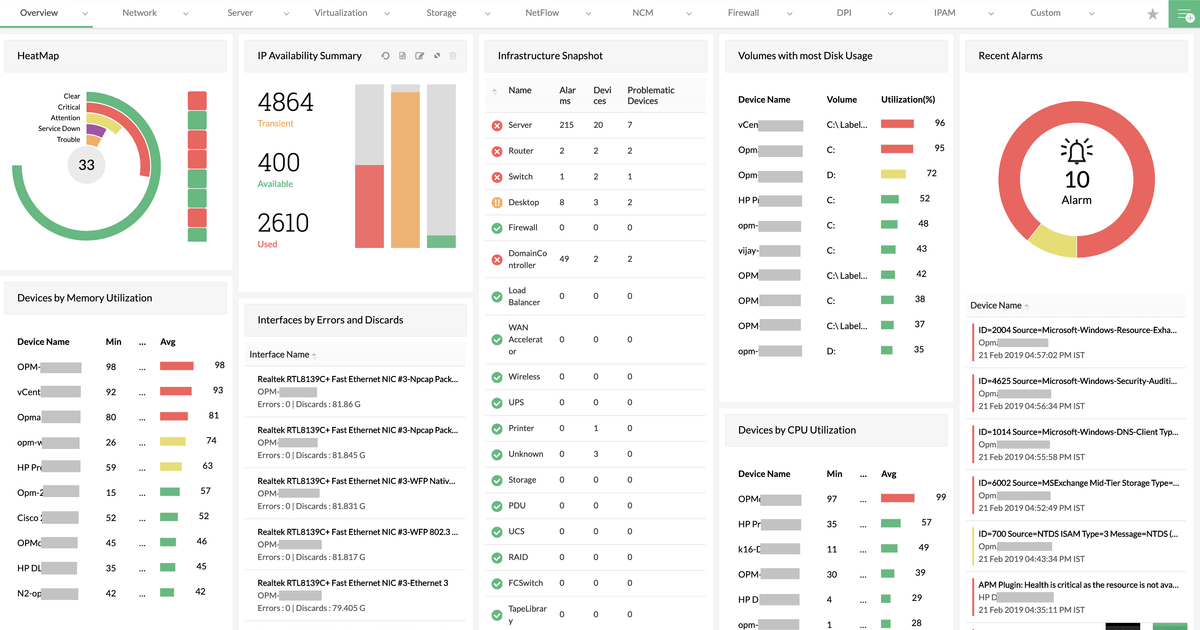Expand the Storage tab dropdown arrow
The width and height of the screenshot is (1200, 630).
coord(487,14)
